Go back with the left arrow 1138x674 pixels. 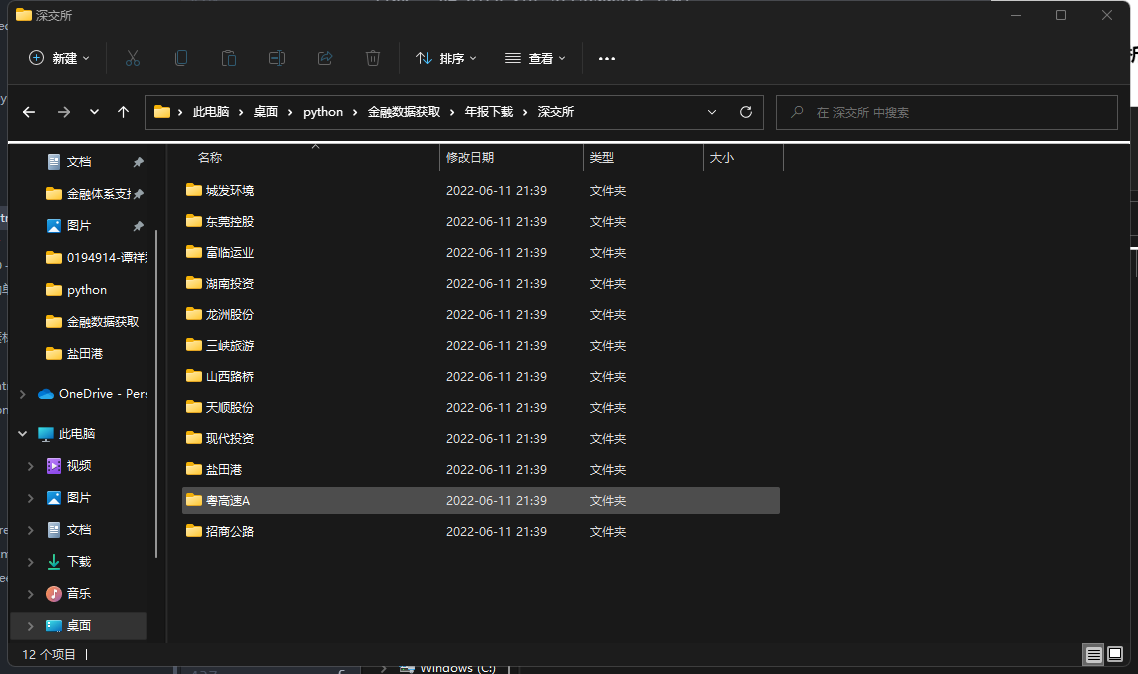click(x=29, y=112)
